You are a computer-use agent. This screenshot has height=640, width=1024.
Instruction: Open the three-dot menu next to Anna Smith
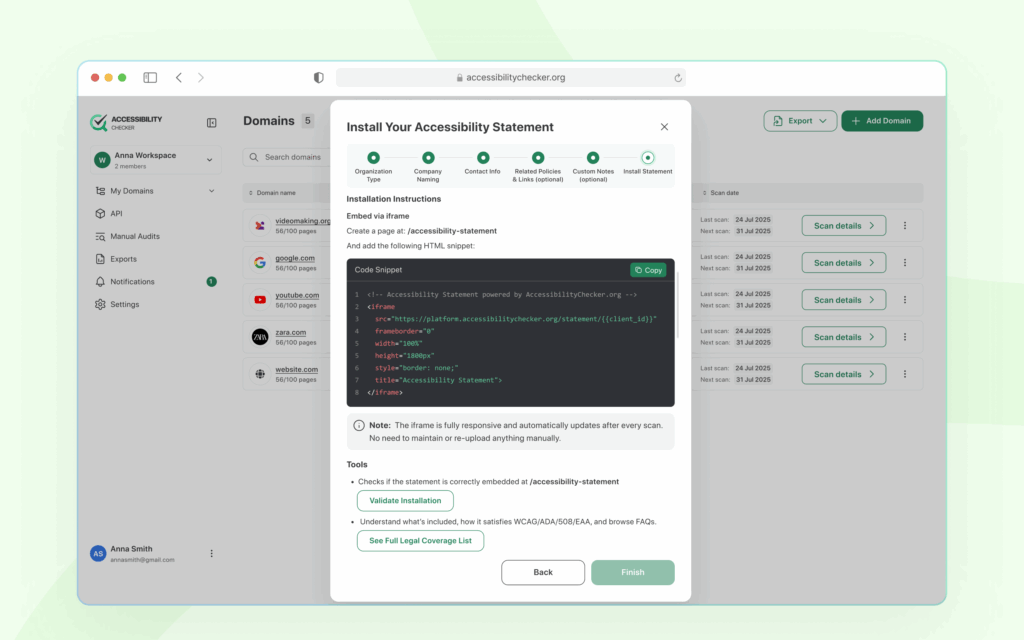tap(211, 553)
